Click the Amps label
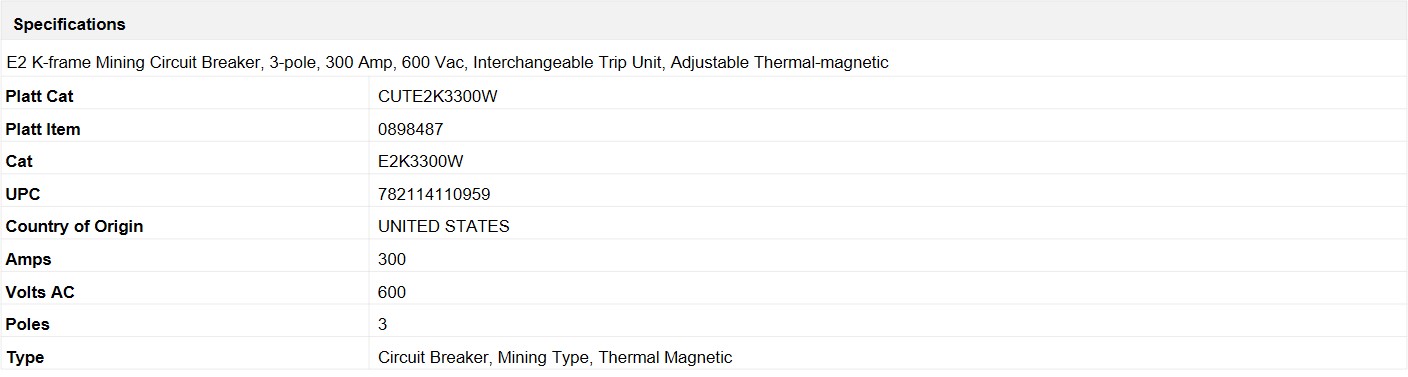The image size is (1408, 377). [x=28, y=259]
